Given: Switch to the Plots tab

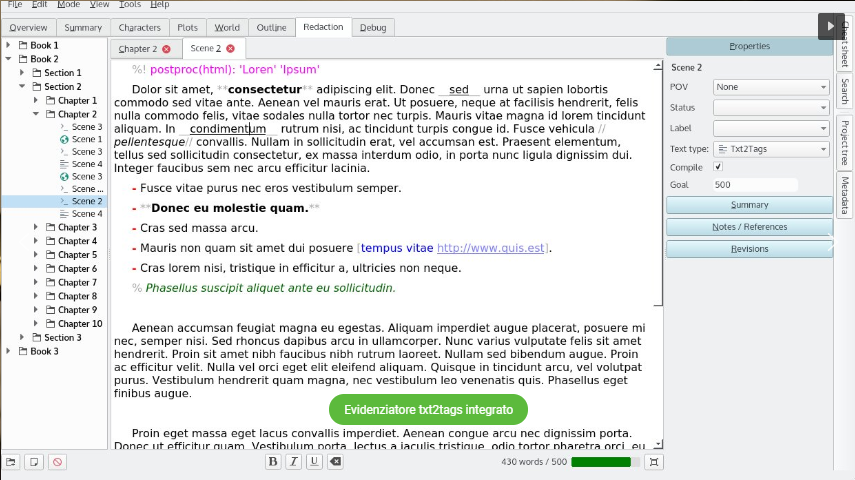Looking at the screenshot, I should pyautogui.click(x=188, y=27).
